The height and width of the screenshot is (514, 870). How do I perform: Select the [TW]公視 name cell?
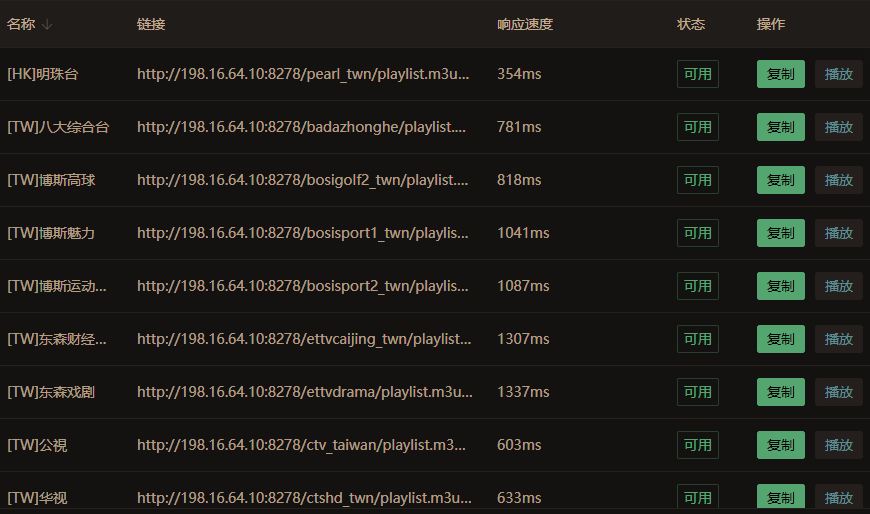tap(37, 445)
